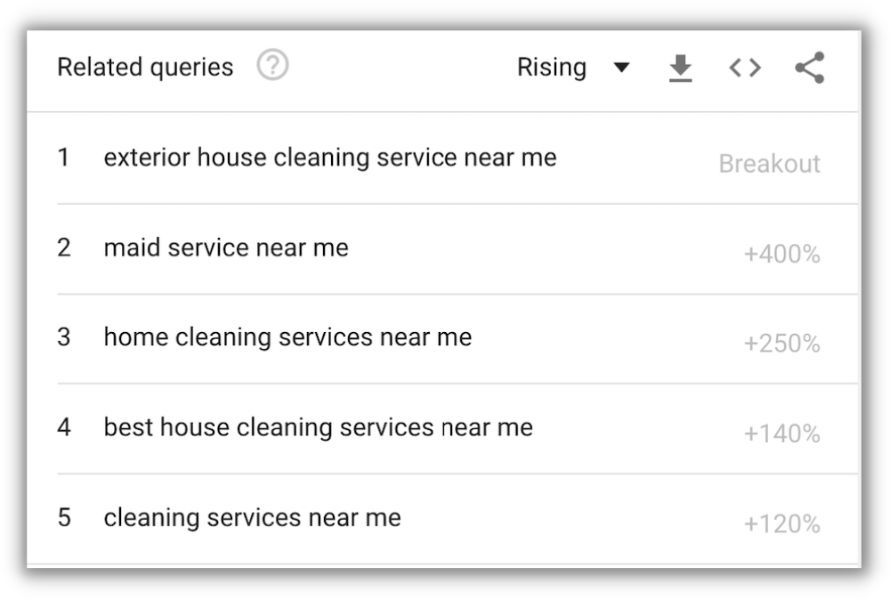Download related queries as CSV
Viewport: 894px width, 600px height.
pos(680,68)
